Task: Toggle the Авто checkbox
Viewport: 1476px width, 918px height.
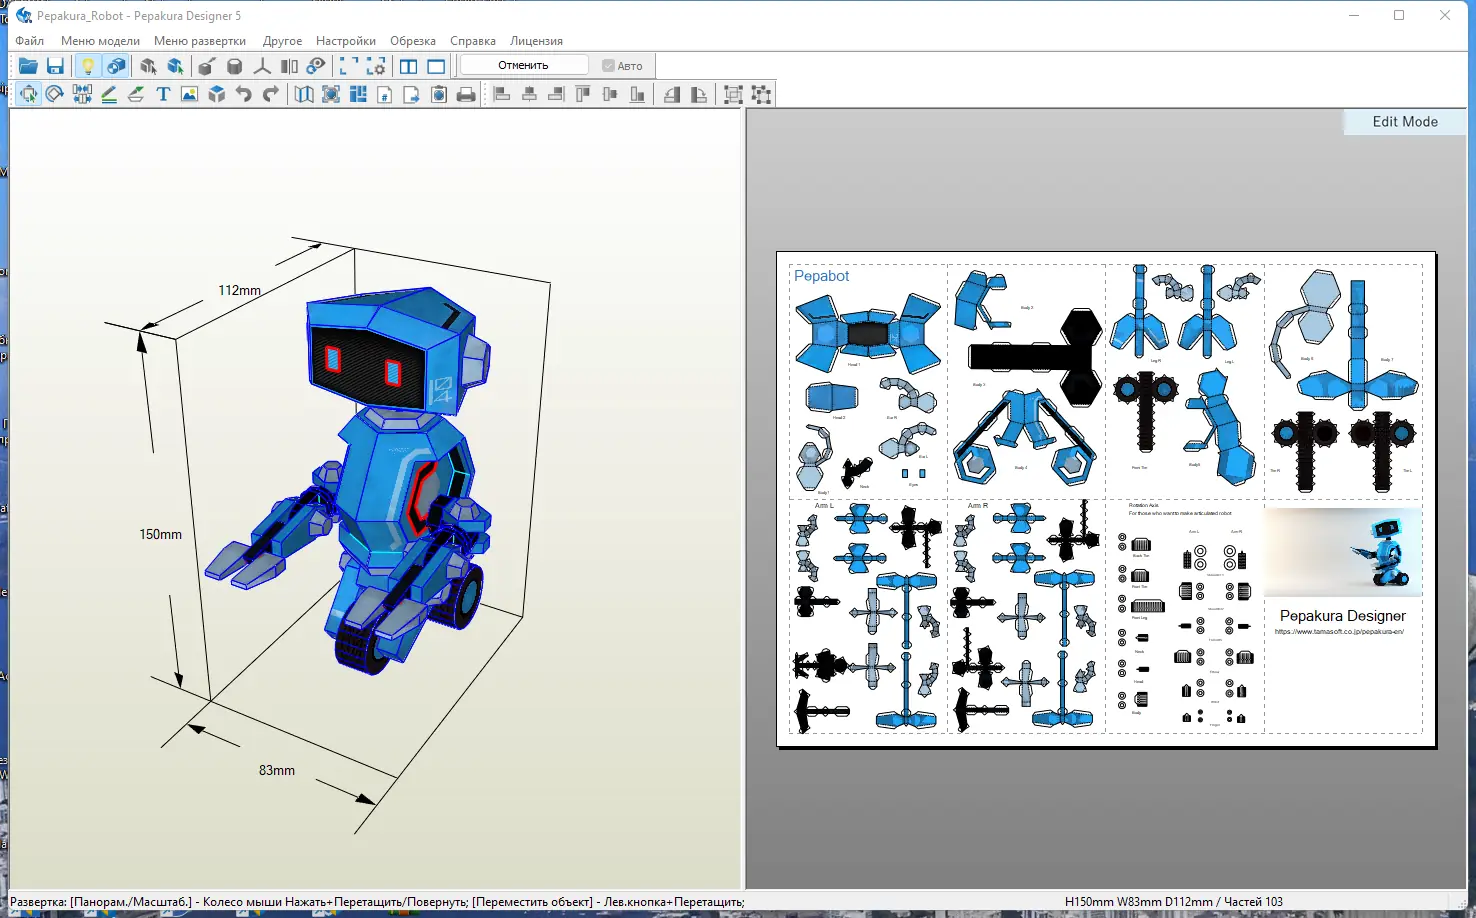Action: pos(608,66)
